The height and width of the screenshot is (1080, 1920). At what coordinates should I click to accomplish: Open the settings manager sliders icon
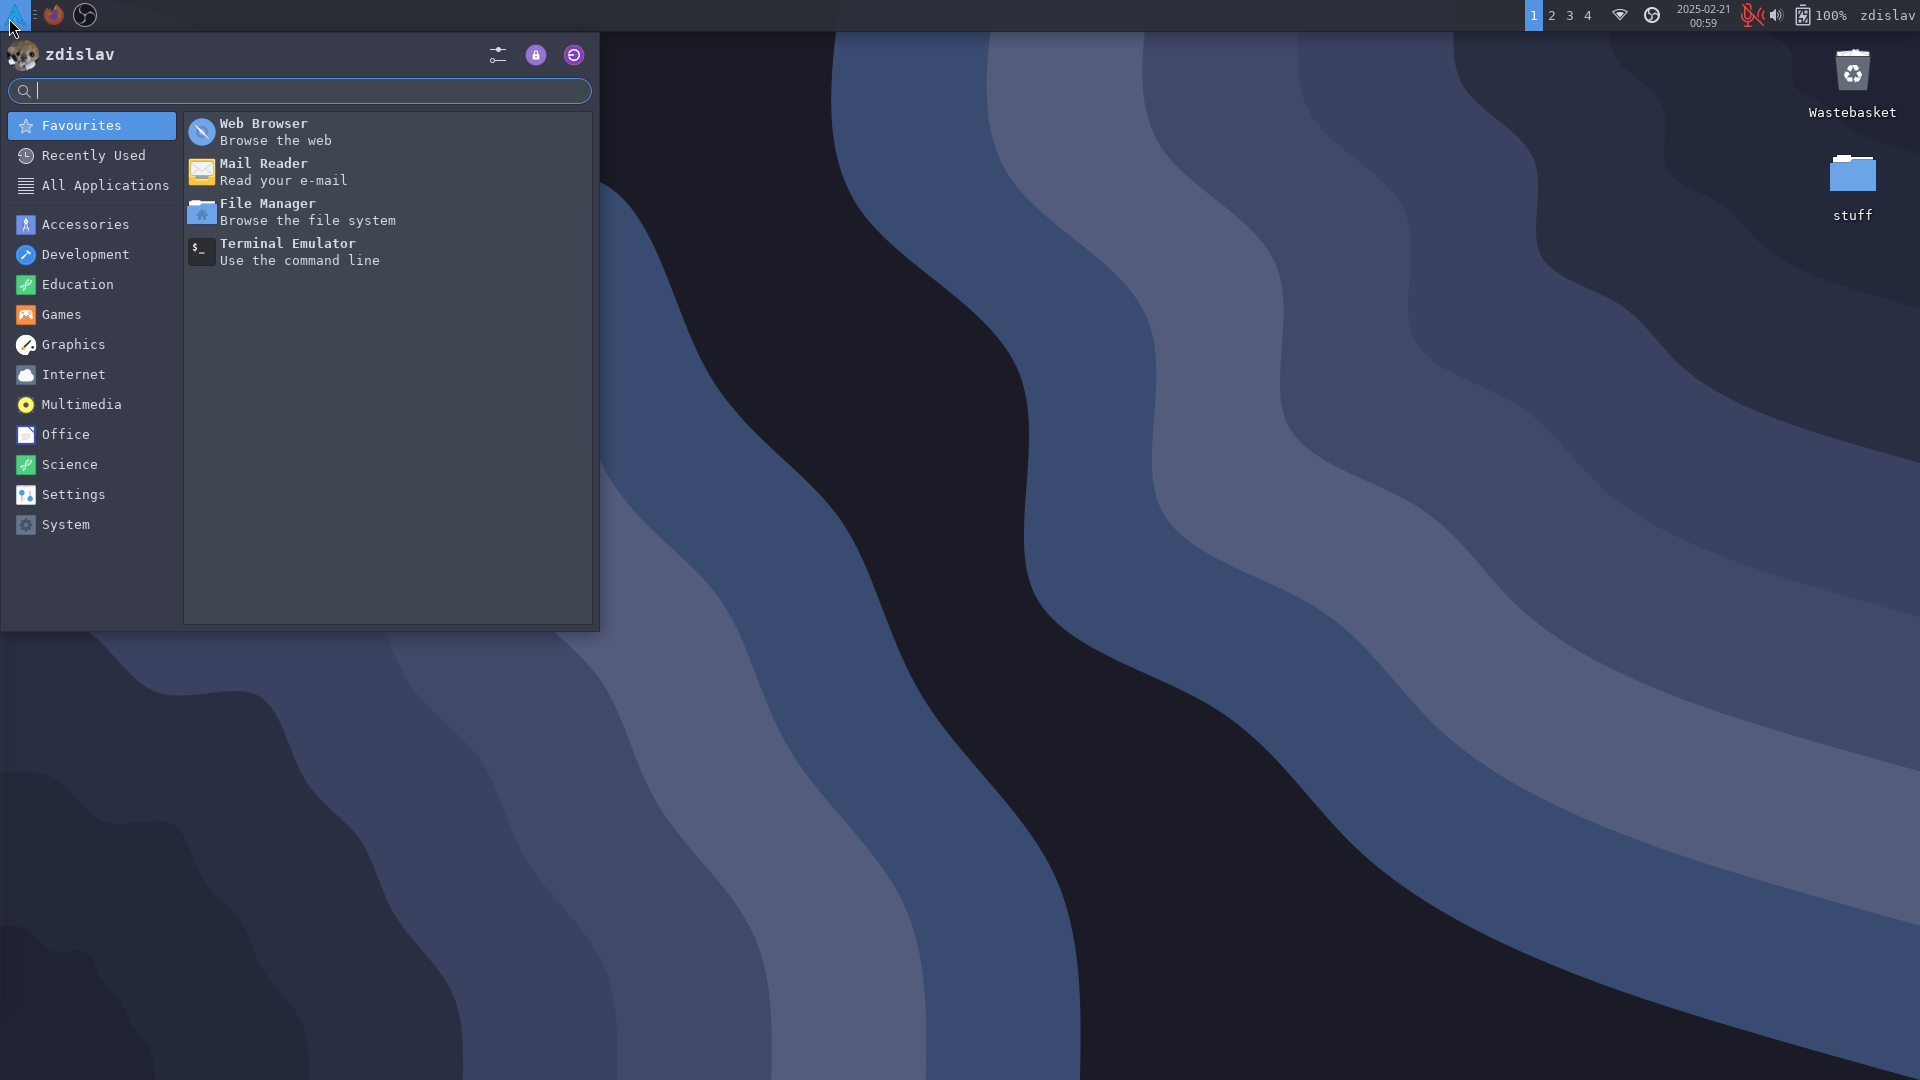[498, 55]
